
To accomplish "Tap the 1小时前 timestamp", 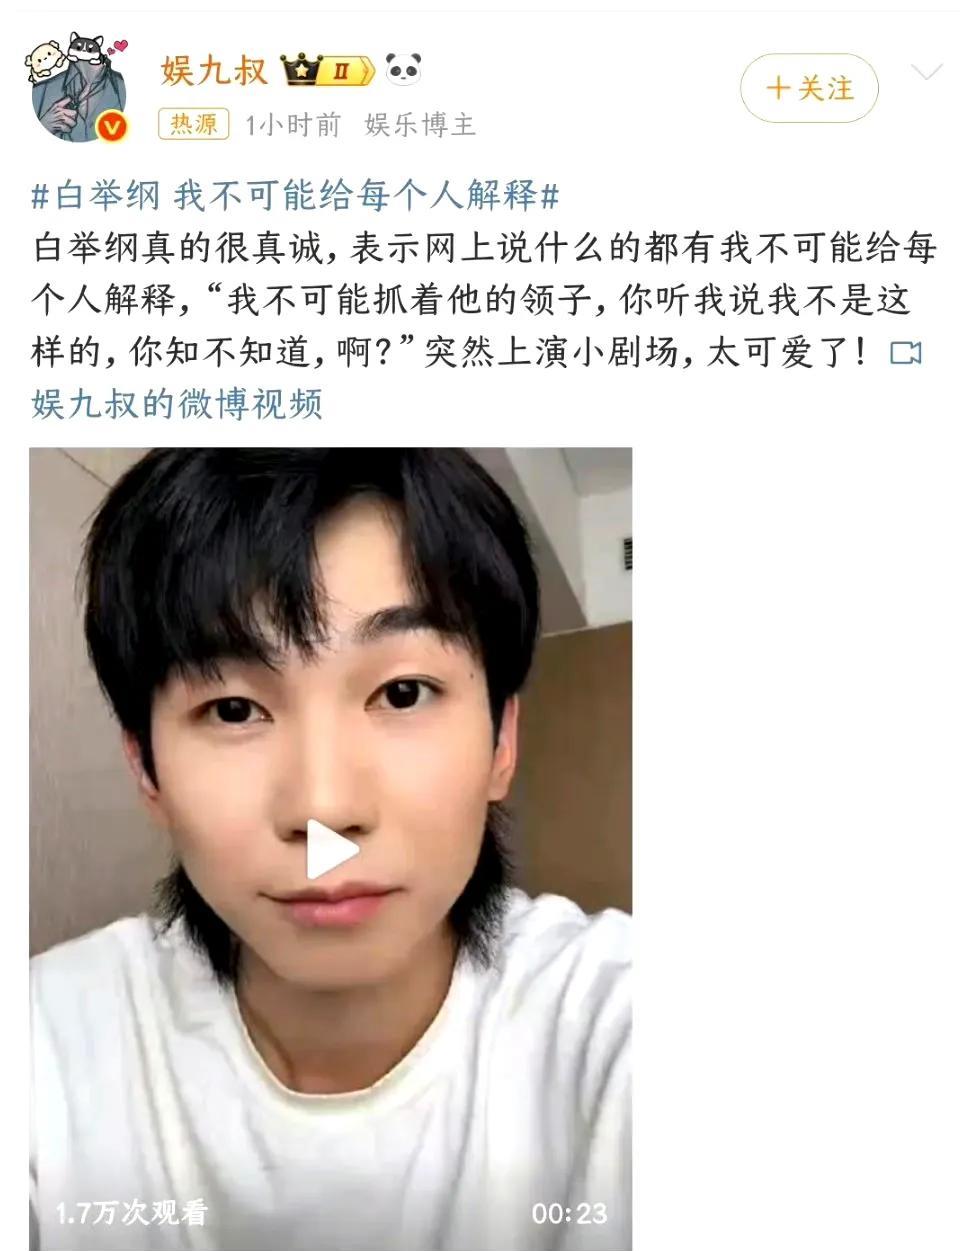I will tap(293, 124).
